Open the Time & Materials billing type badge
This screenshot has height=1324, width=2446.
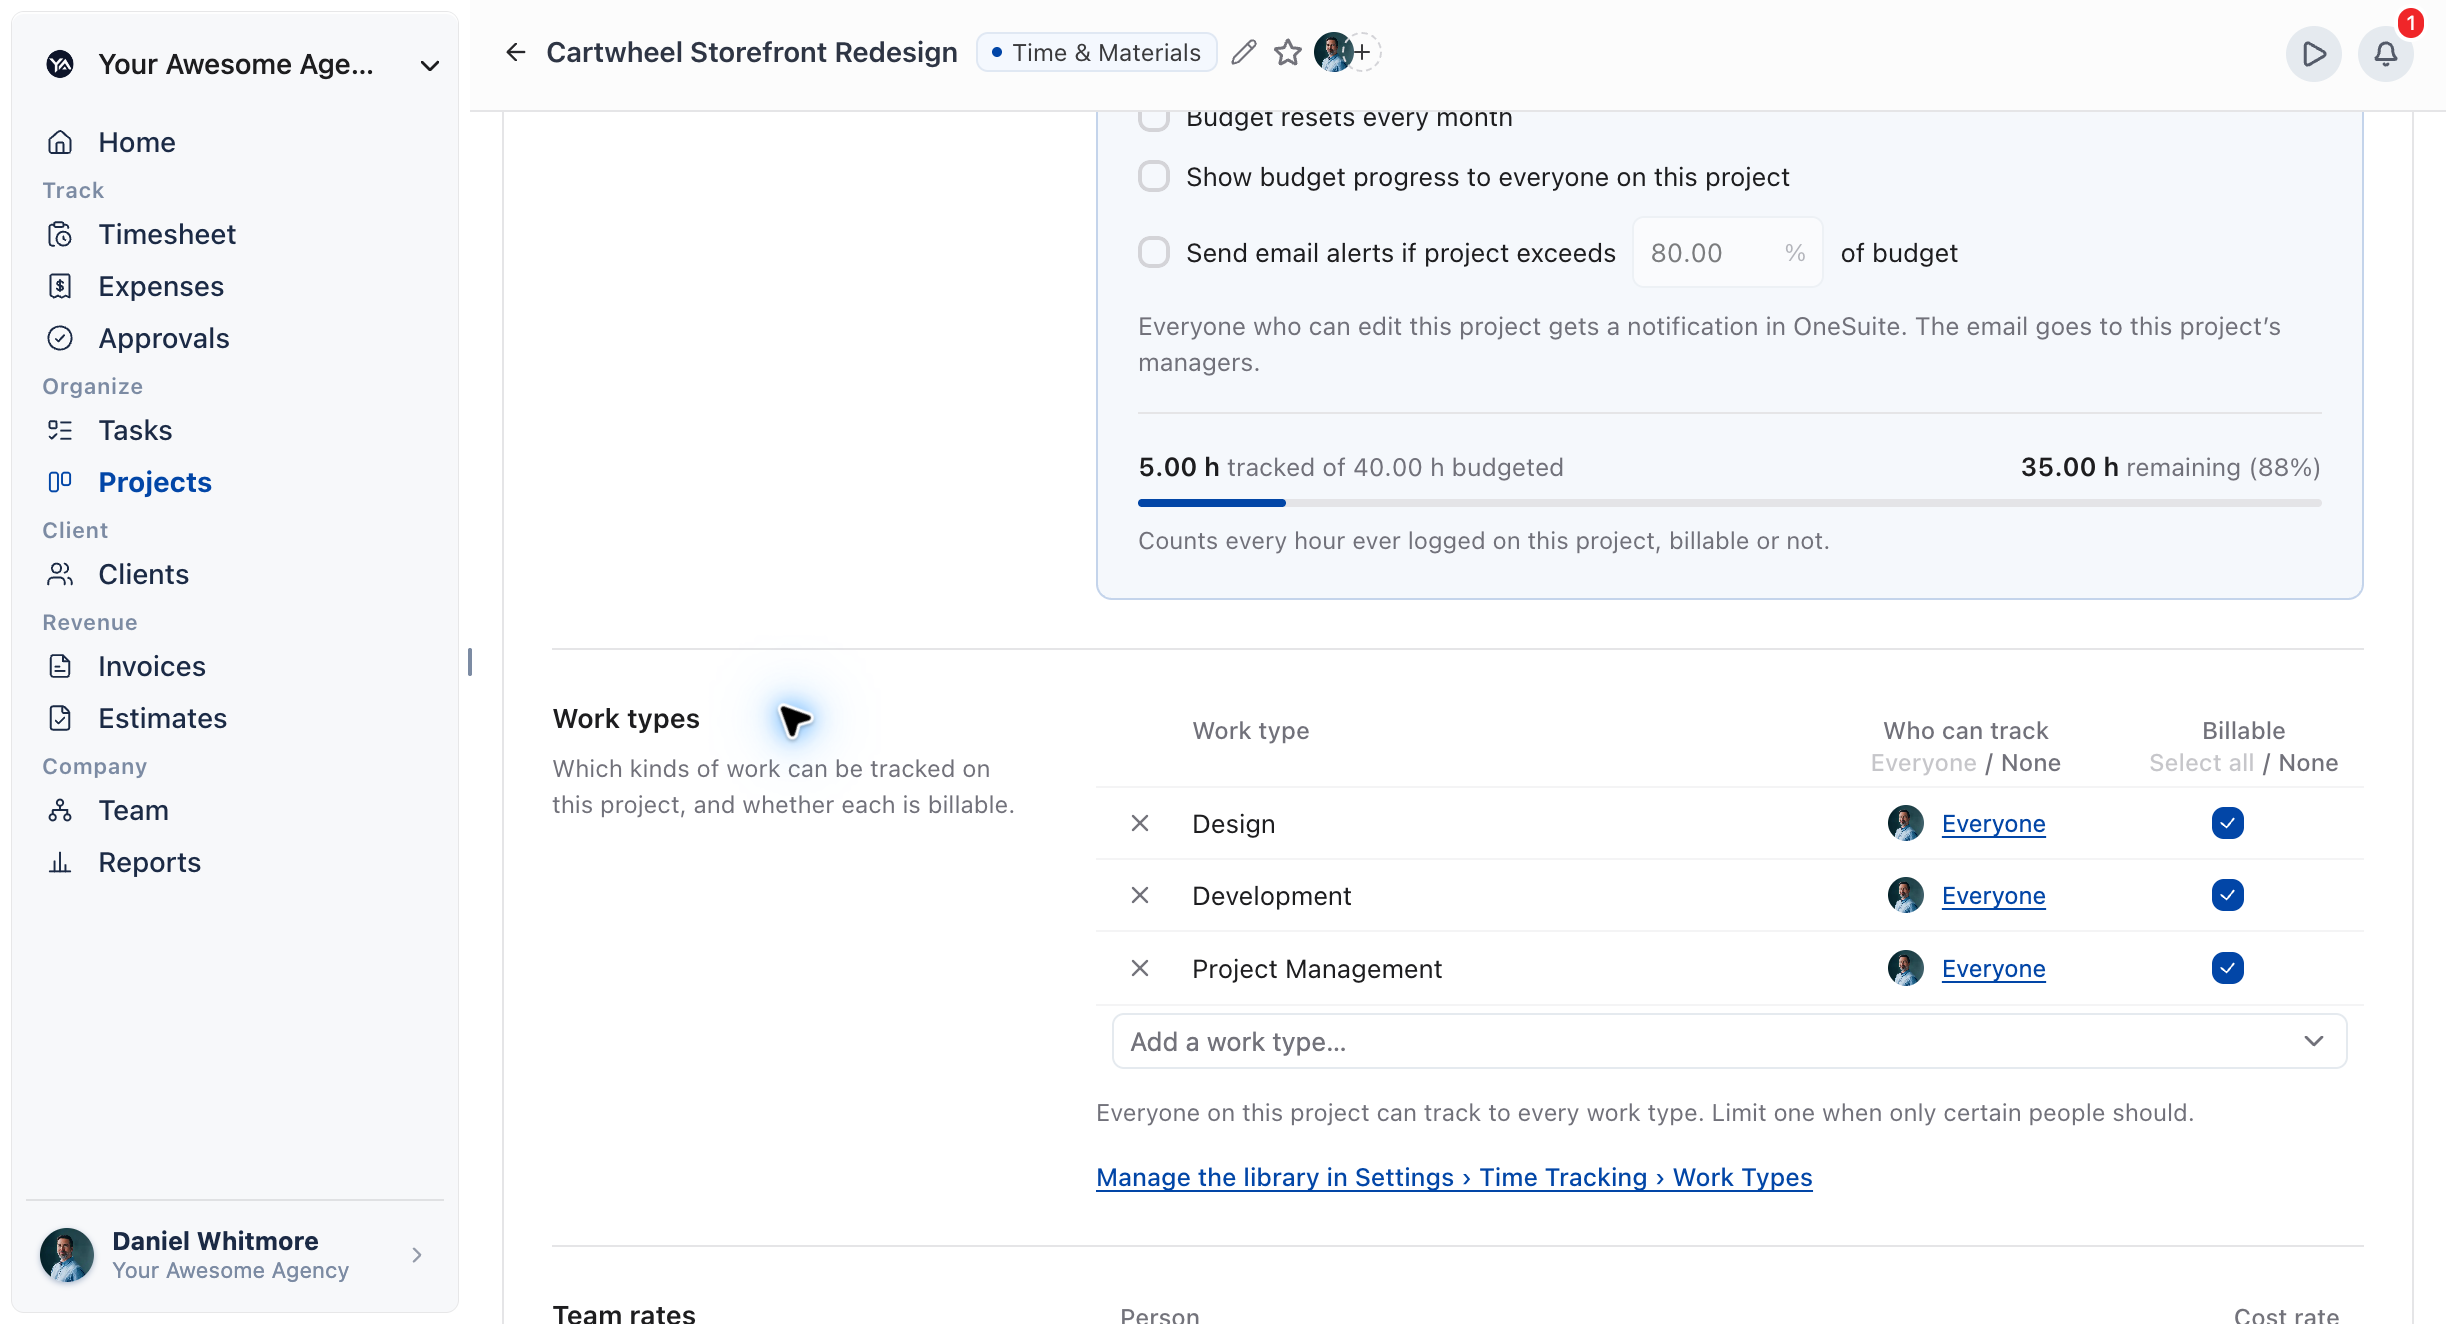tap(1096, 52)
